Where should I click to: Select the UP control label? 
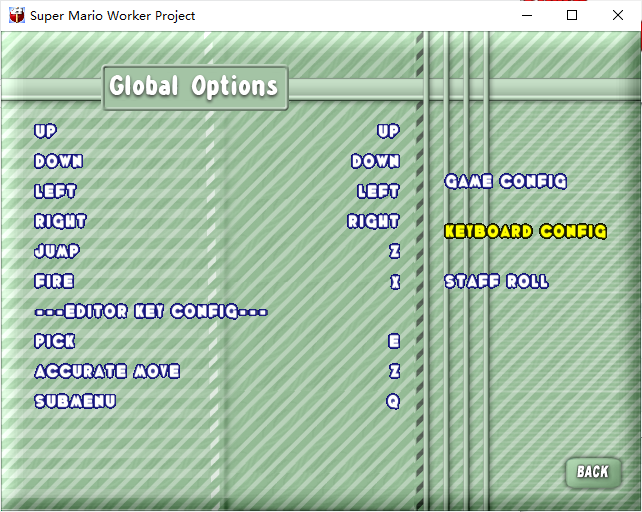[45, 131]
